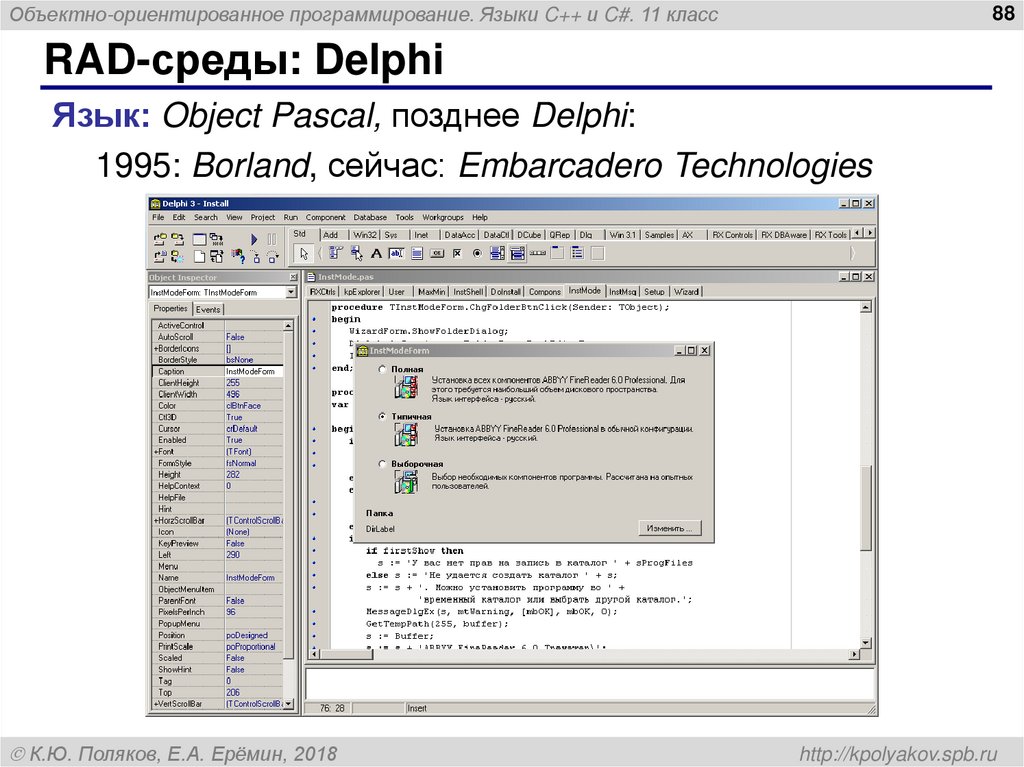Pick the OK Button component icon
This screenshot has height=767, width=1024.
438,253
